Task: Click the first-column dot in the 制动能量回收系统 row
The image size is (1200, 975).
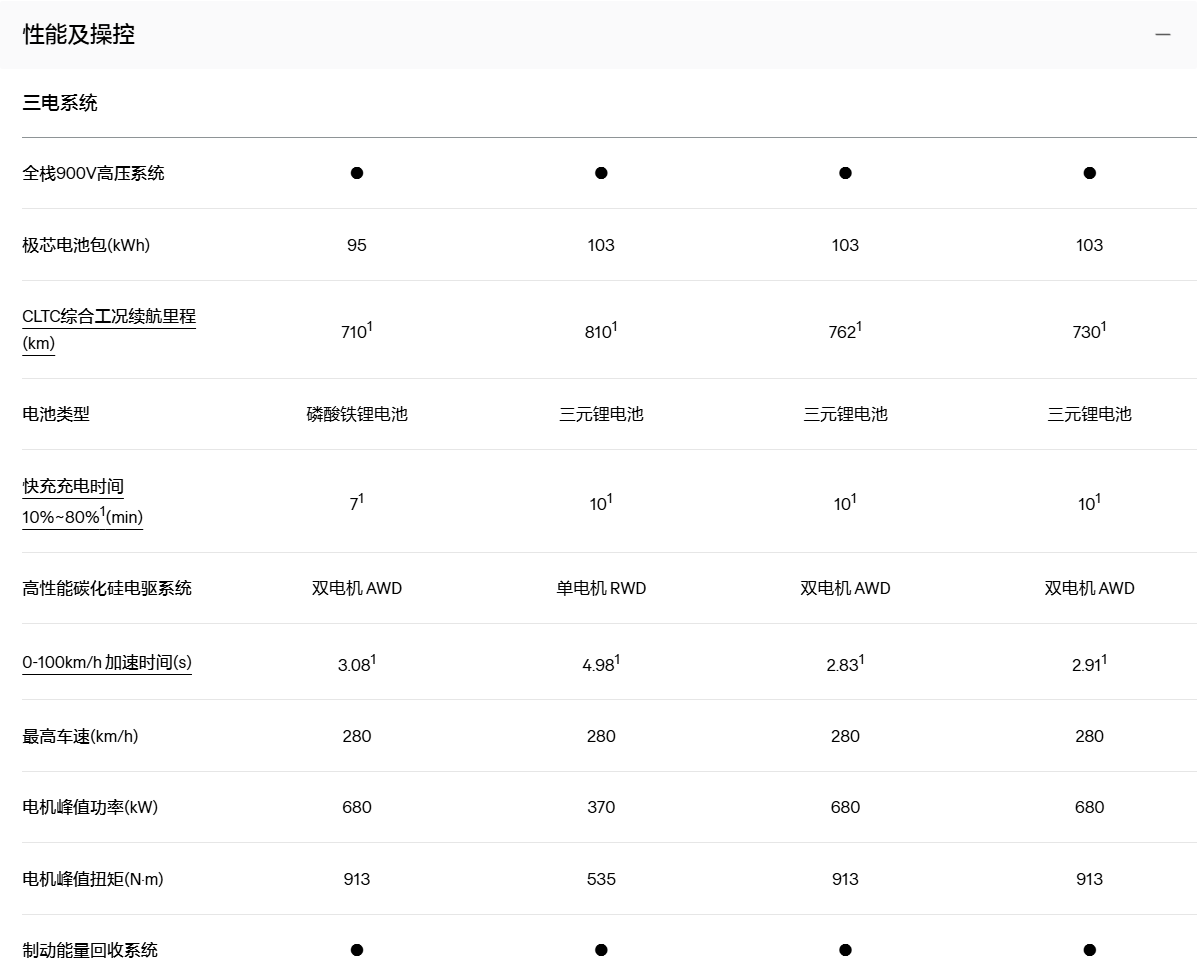Action: (357, 950)
